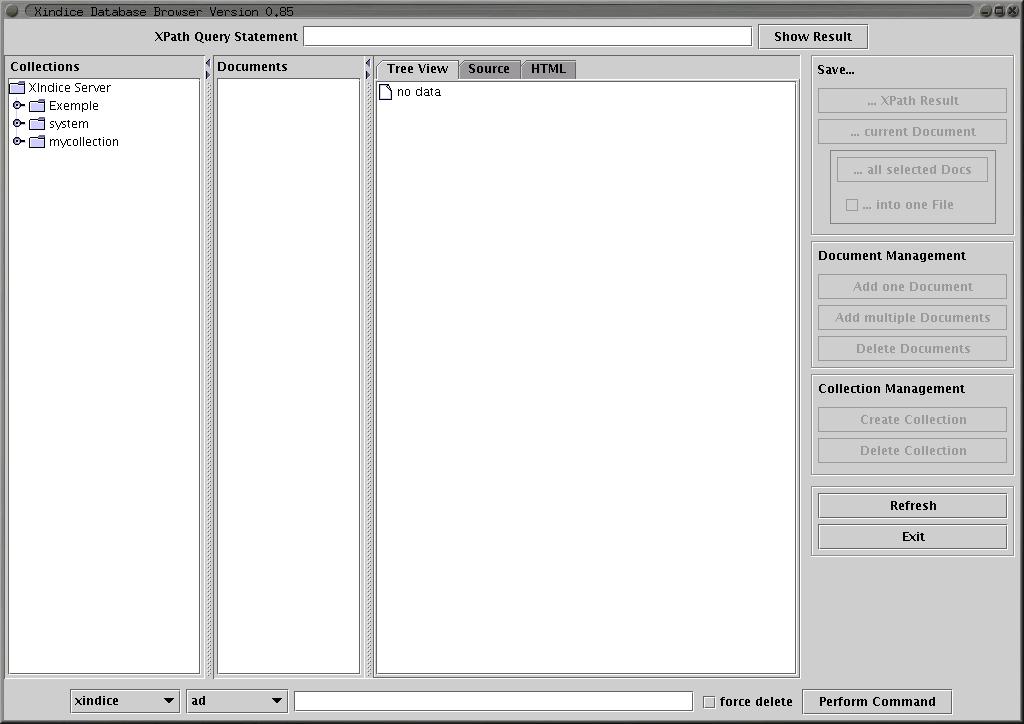The image size is (1024, 724).
Task: Open the 'ad' action dropdown
Action: click(237, 701)
